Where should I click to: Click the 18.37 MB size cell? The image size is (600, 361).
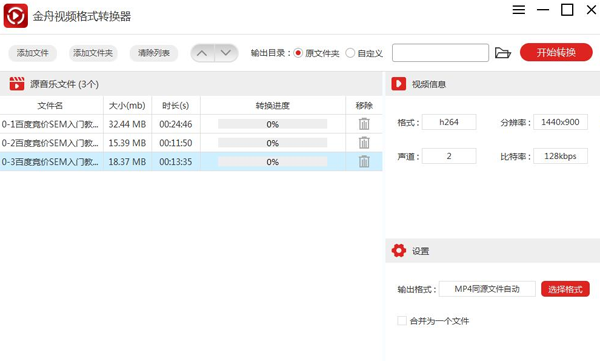tap(127, 162)
